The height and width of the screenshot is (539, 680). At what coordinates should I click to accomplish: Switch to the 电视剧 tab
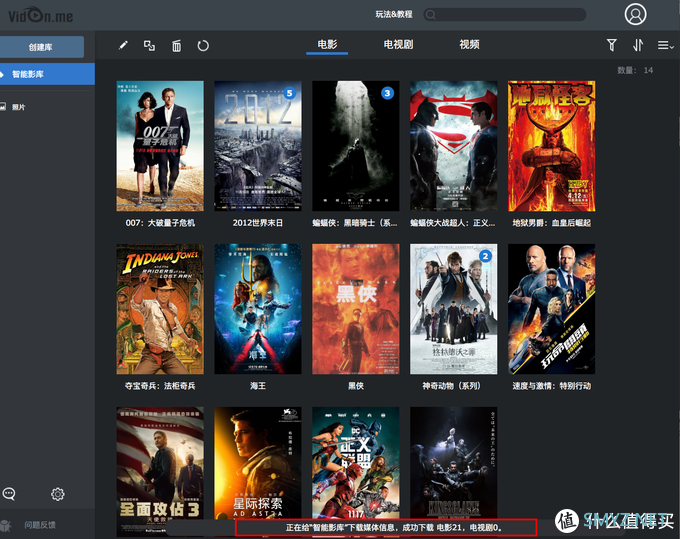pyautogui.click(x=398, y=45)
